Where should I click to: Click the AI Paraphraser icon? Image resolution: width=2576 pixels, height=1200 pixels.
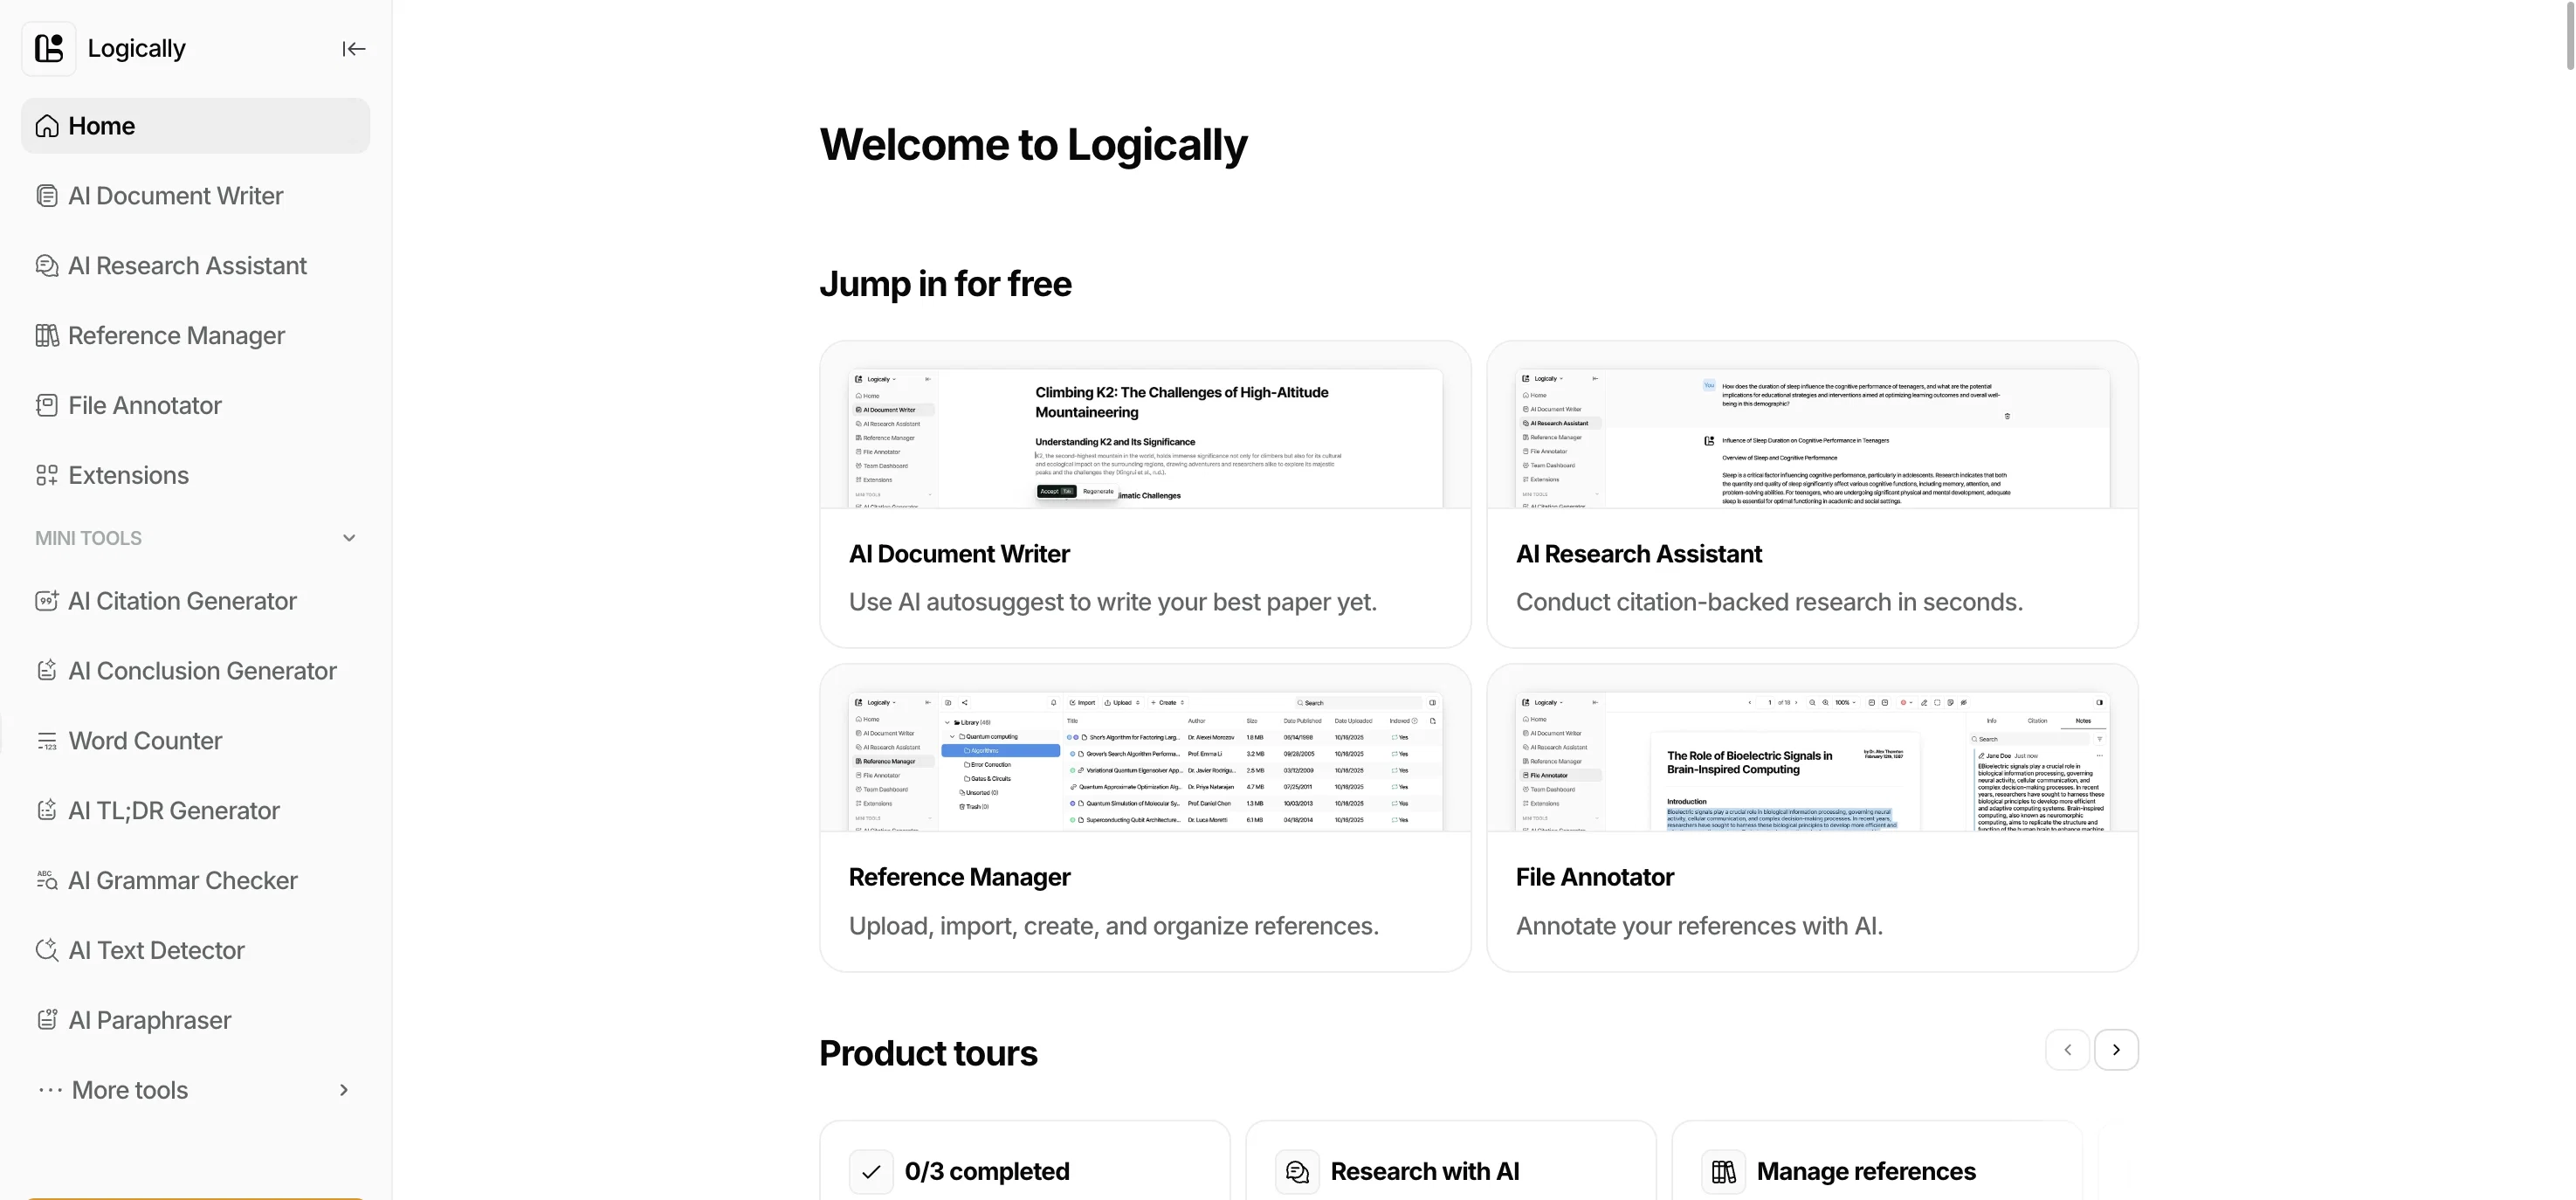[47, 1021]
